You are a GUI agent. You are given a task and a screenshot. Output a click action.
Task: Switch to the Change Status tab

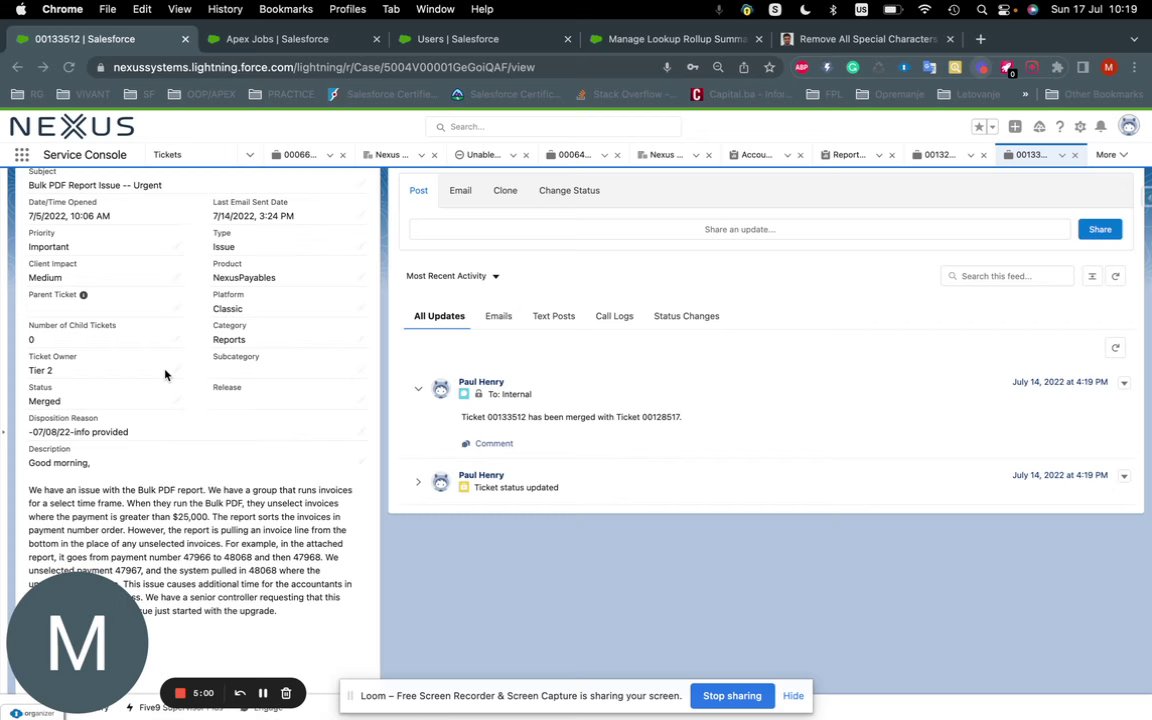(x=569, y=190)
